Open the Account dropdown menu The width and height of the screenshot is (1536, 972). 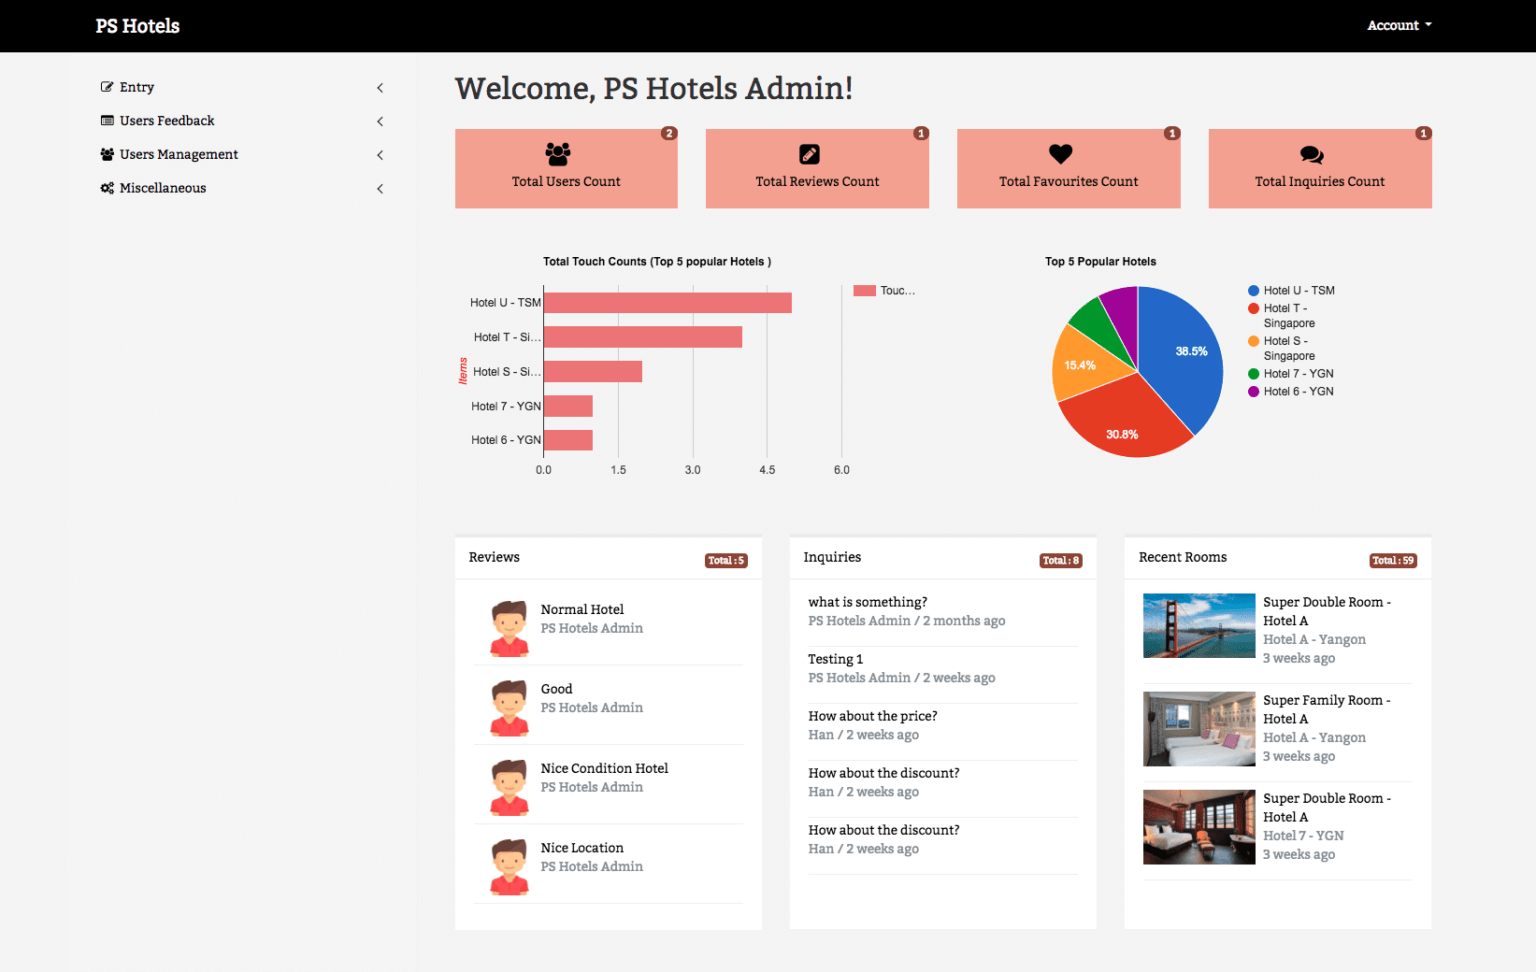coord(1398,25)
